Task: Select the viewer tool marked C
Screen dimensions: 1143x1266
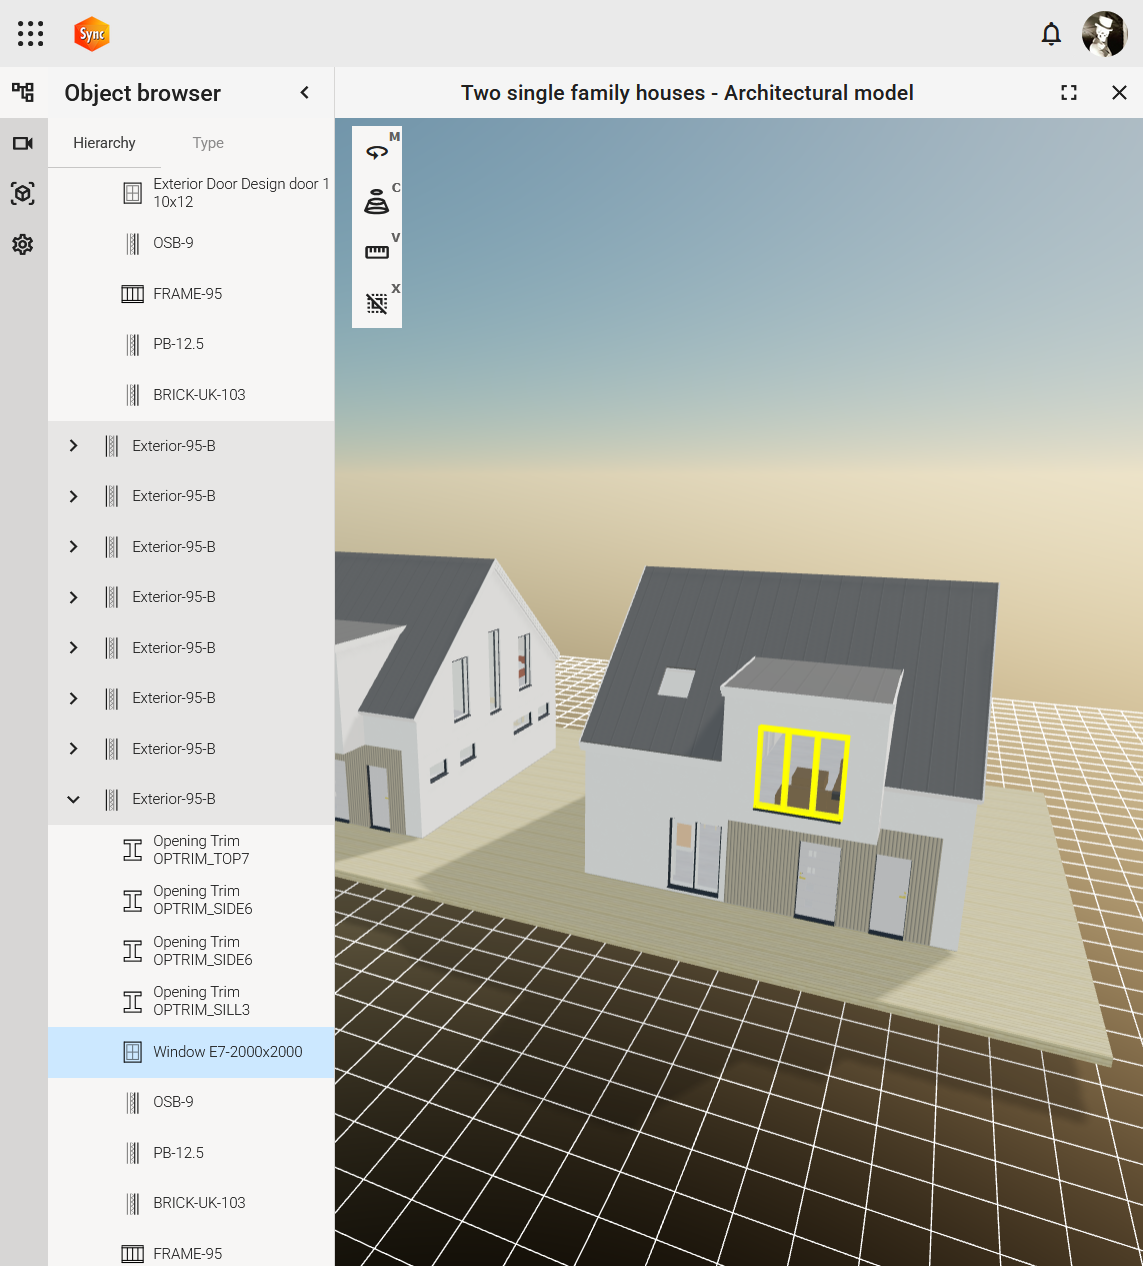Action: click(377, 202)
